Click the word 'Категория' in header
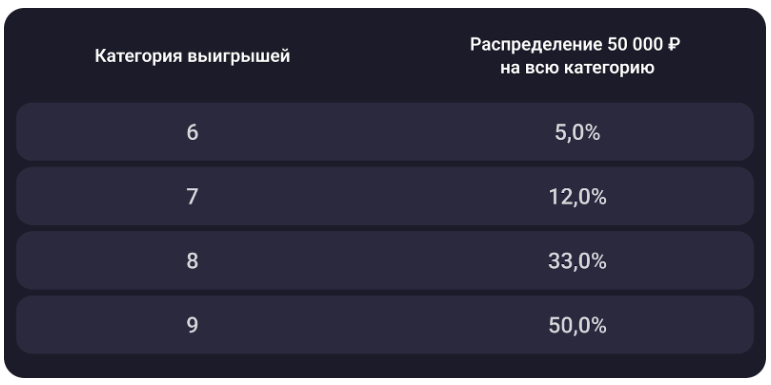The image size is (771, 385). tap(139, 56)
